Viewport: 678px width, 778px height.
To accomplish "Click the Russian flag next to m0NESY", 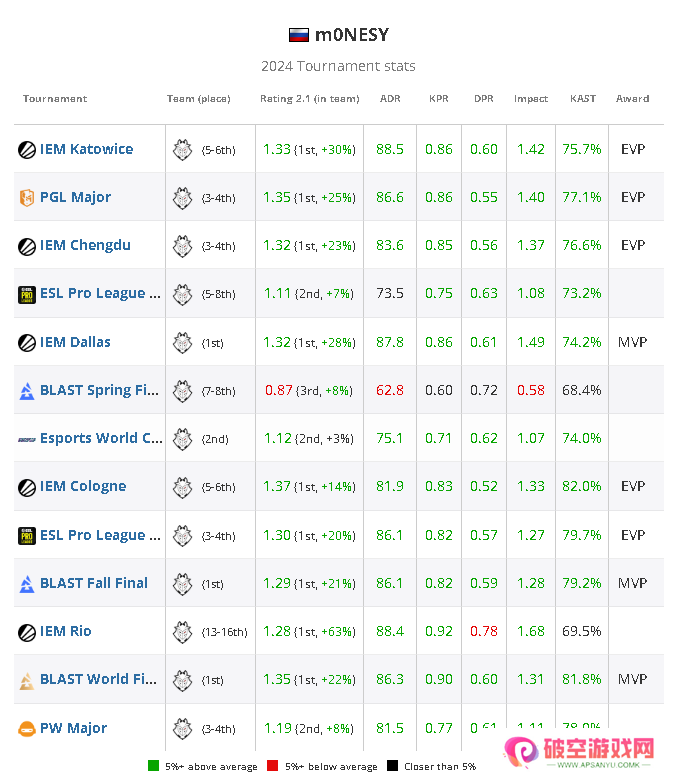I will [298, 35].
